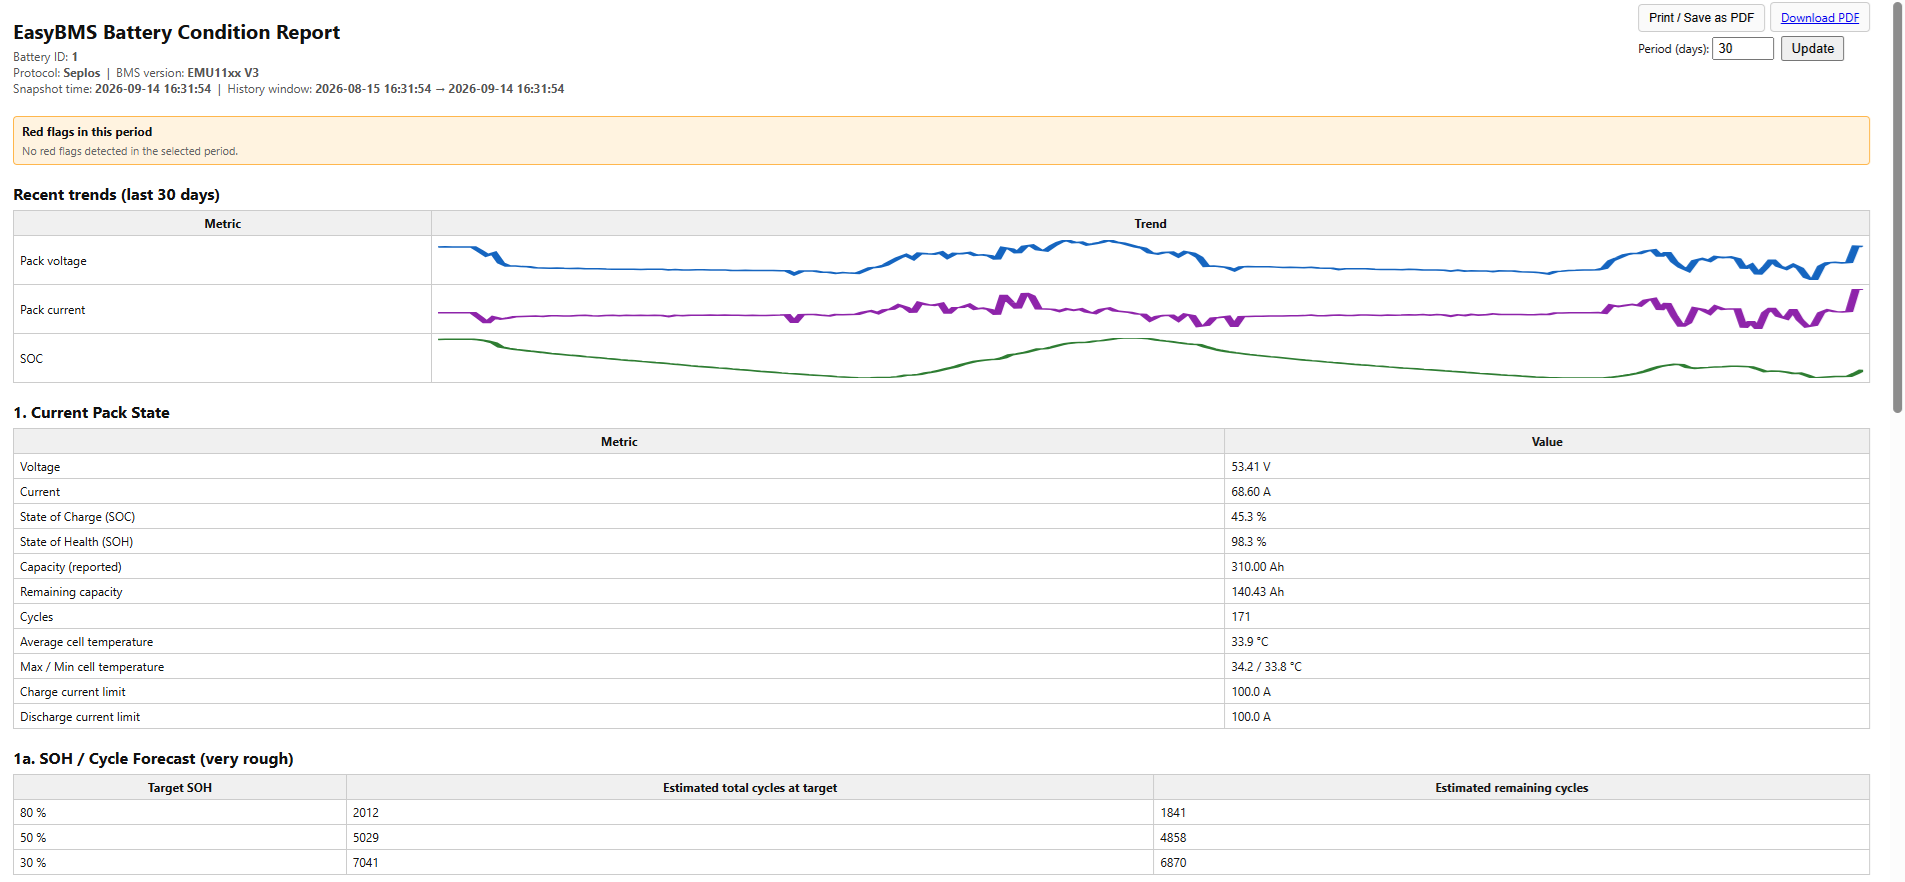Click the Target SOH column header
The height and width of the screenshot is (882, 1905).
click(x=180, y=788)
